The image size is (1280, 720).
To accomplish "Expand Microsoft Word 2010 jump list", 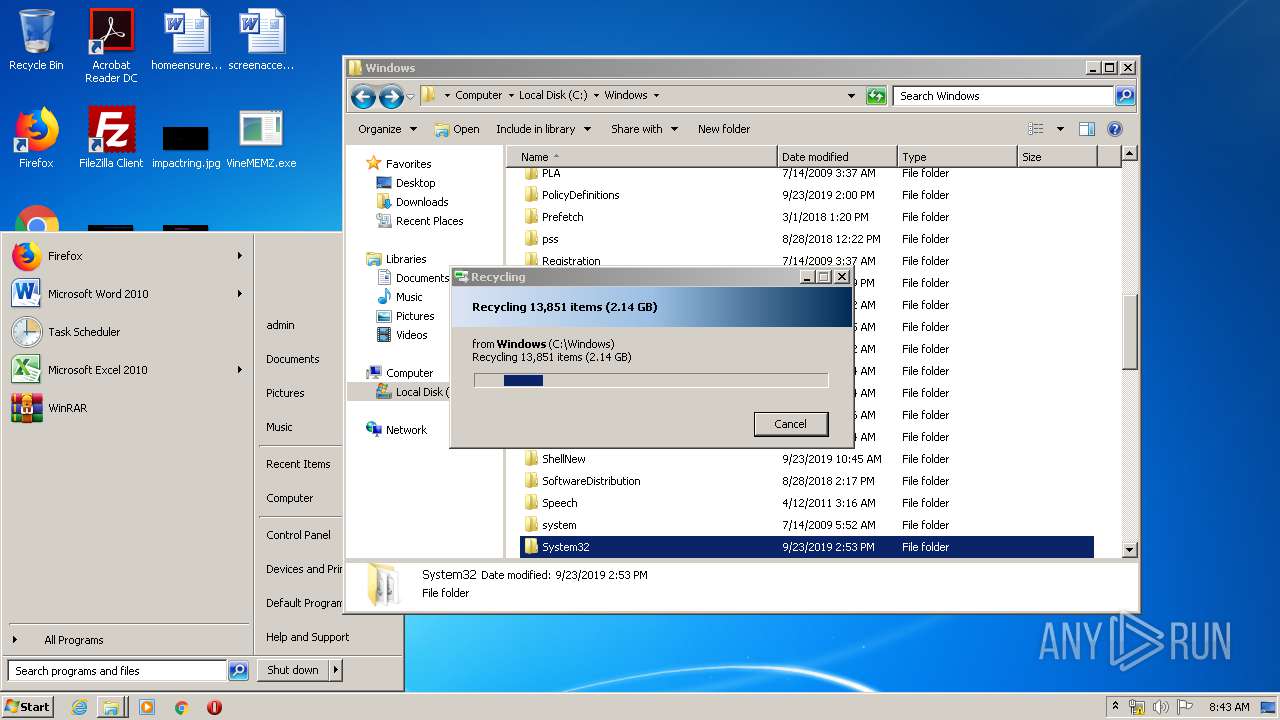I will click(240, 294).
